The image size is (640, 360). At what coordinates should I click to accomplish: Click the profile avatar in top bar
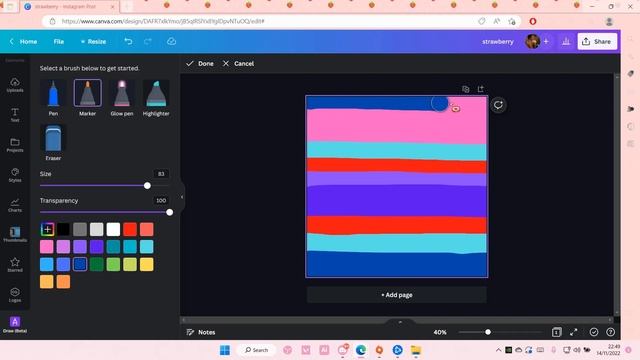532,41
